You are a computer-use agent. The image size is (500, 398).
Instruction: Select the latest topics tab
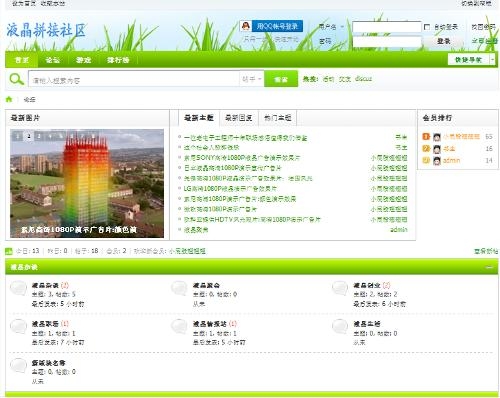tap(199, 118)
